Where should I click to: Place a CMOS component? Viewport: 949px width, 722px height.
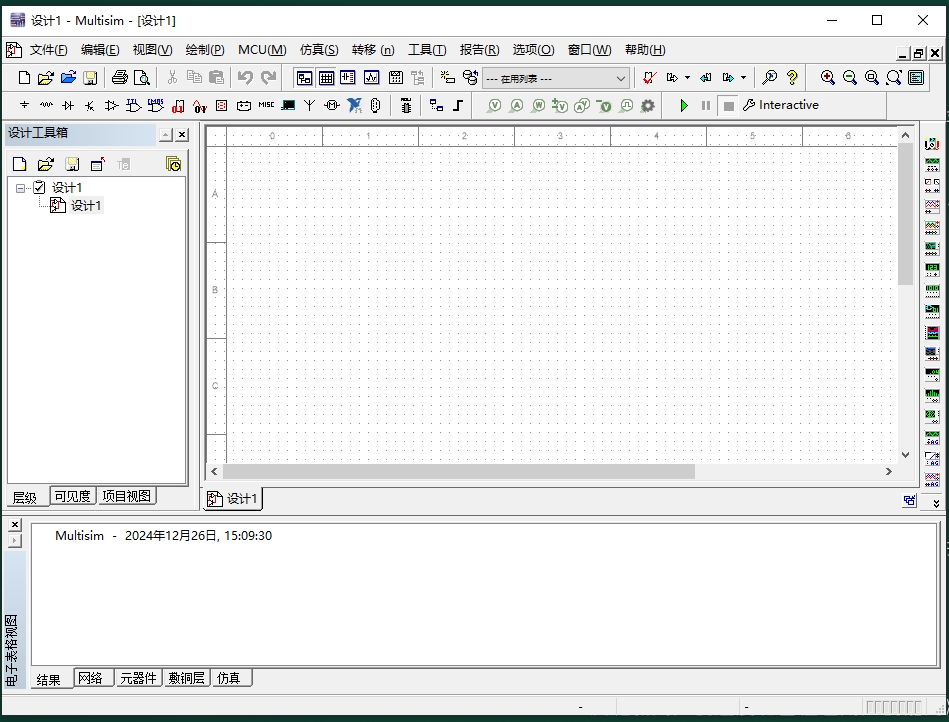coord(156,105)
